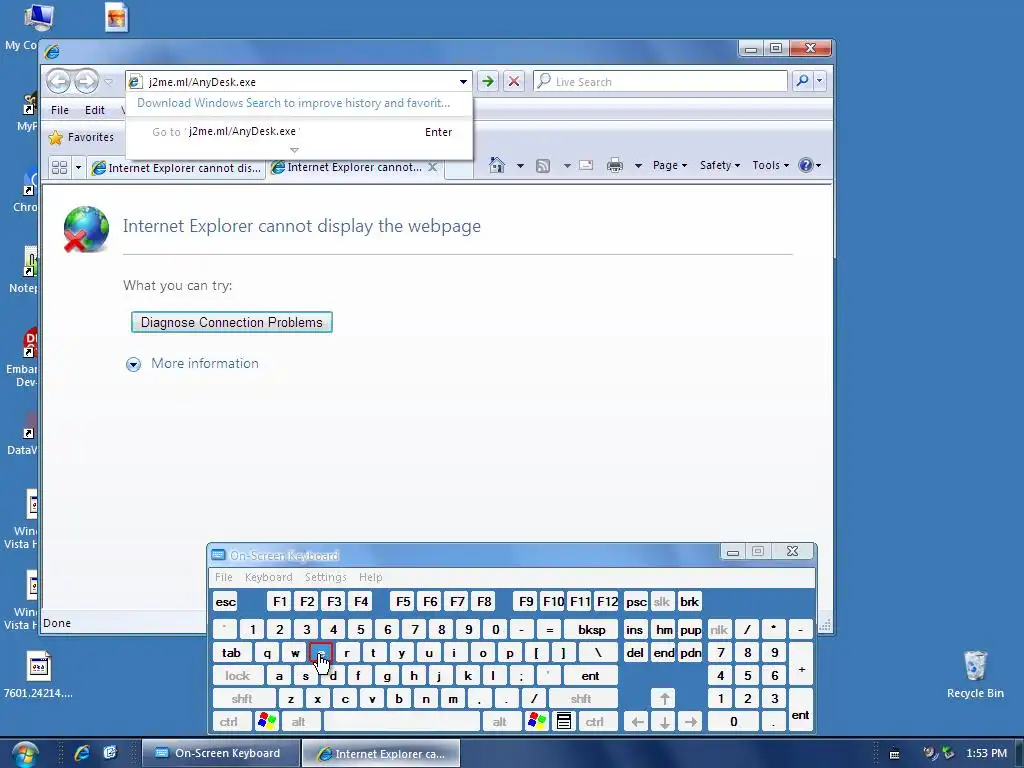
Task: Click the Back navigation arrow
Action: point(59,81)
